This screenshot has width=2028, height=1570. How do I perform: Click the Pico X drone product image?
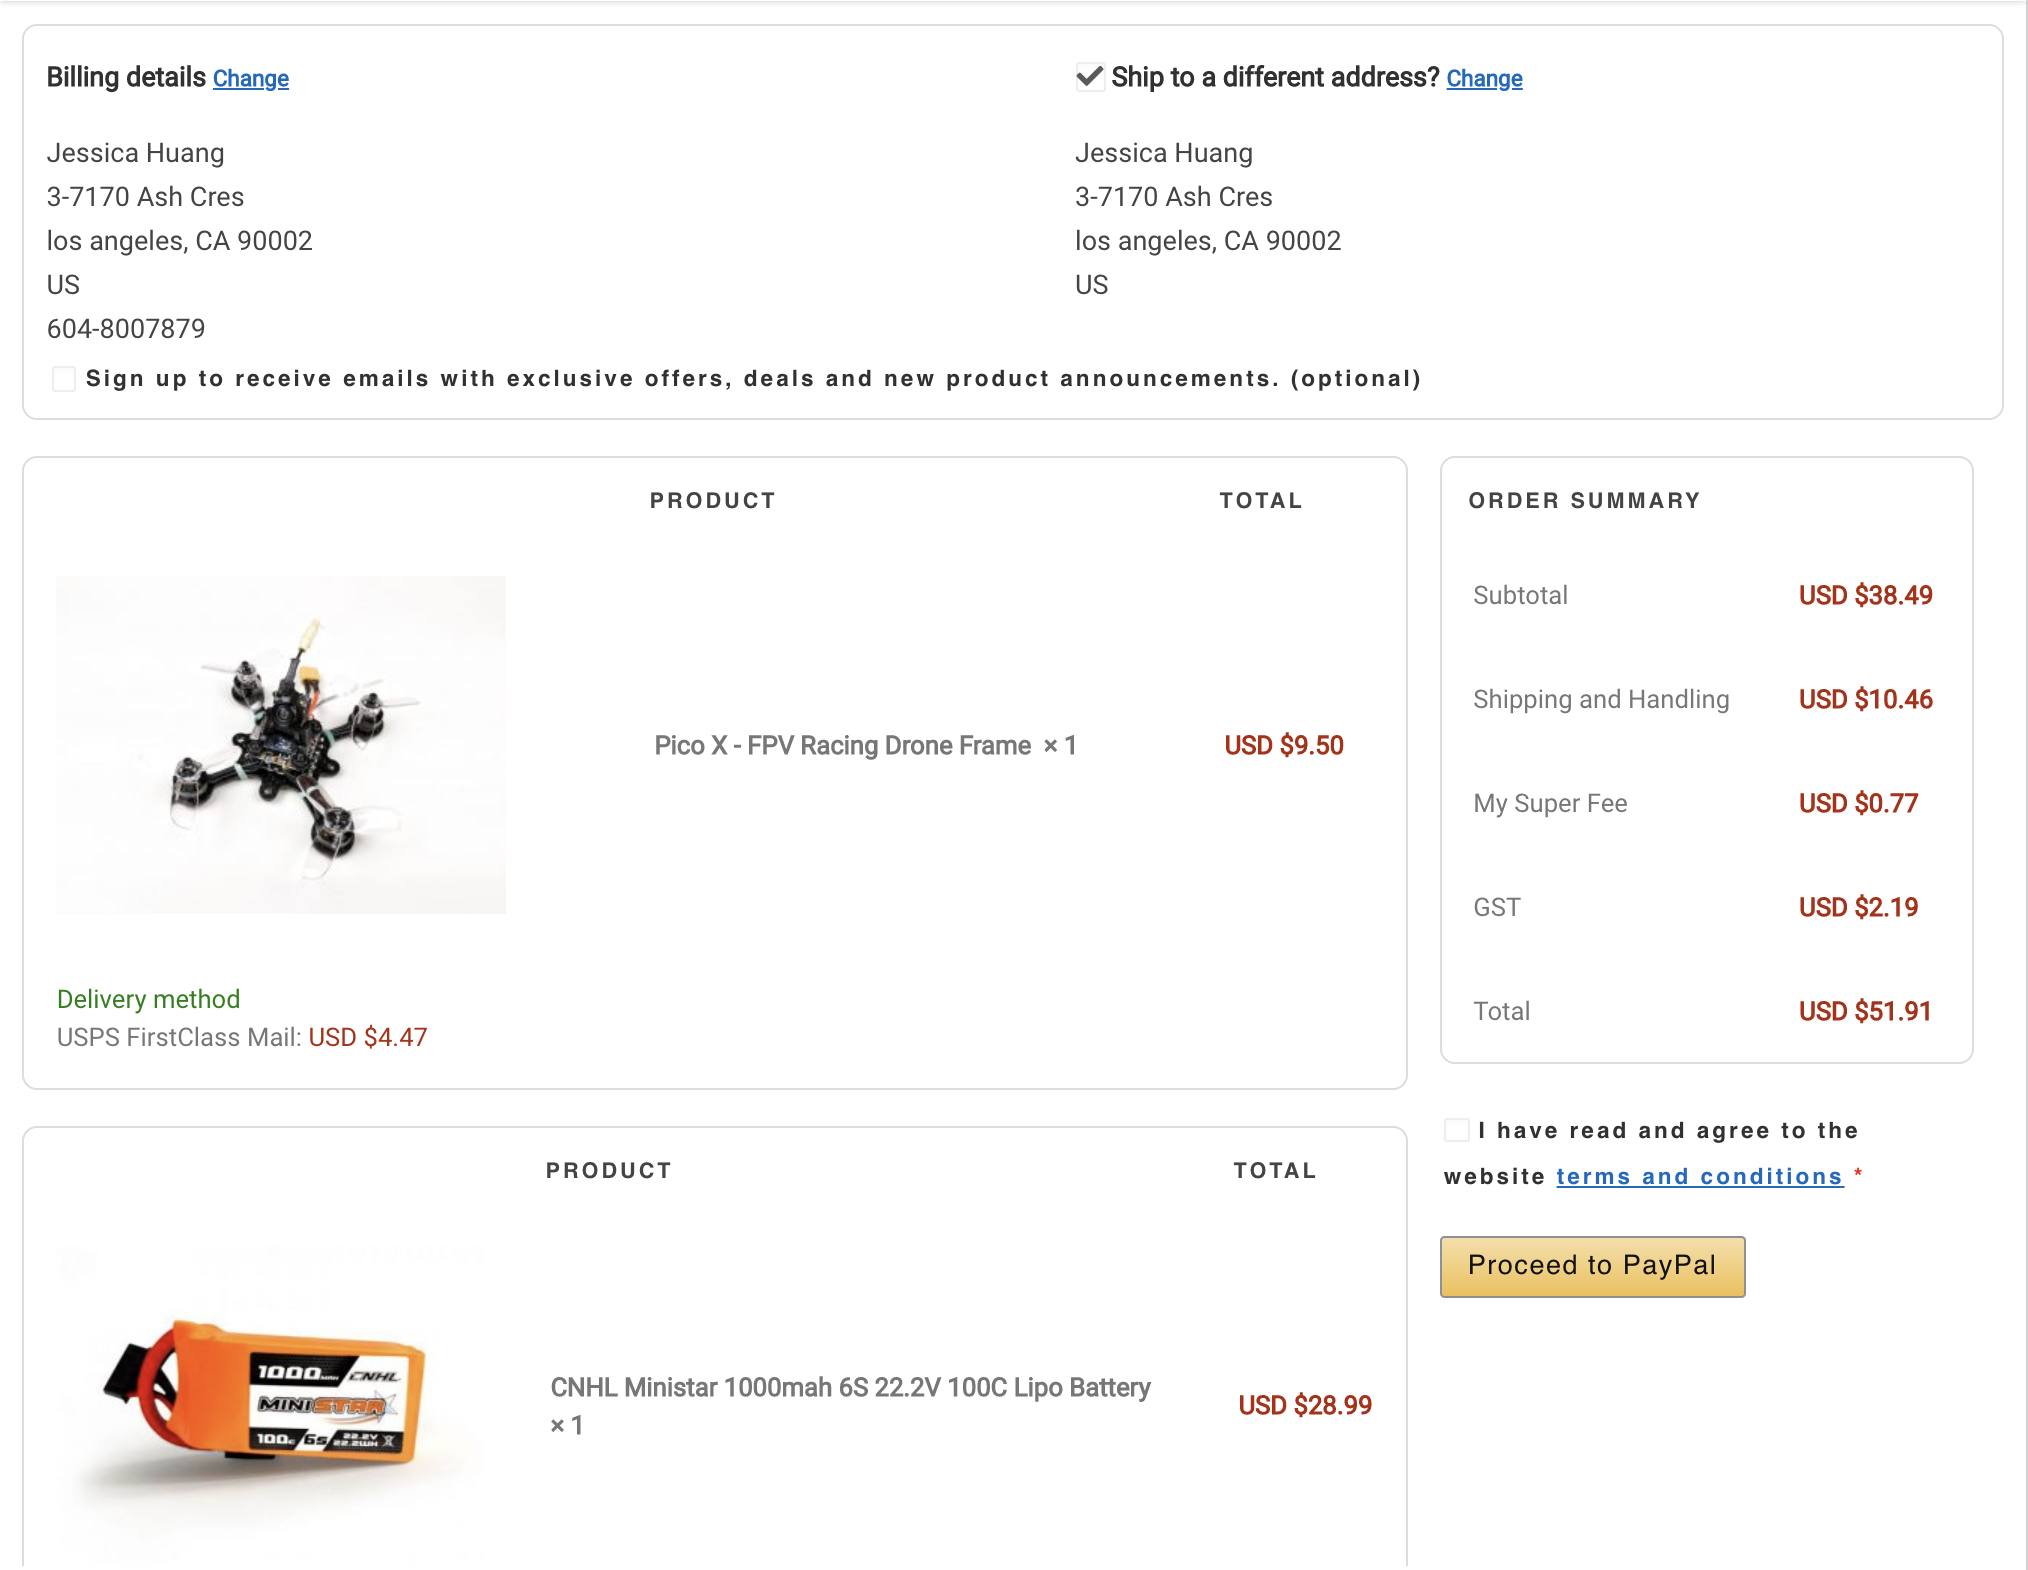(x=281, y=745)
